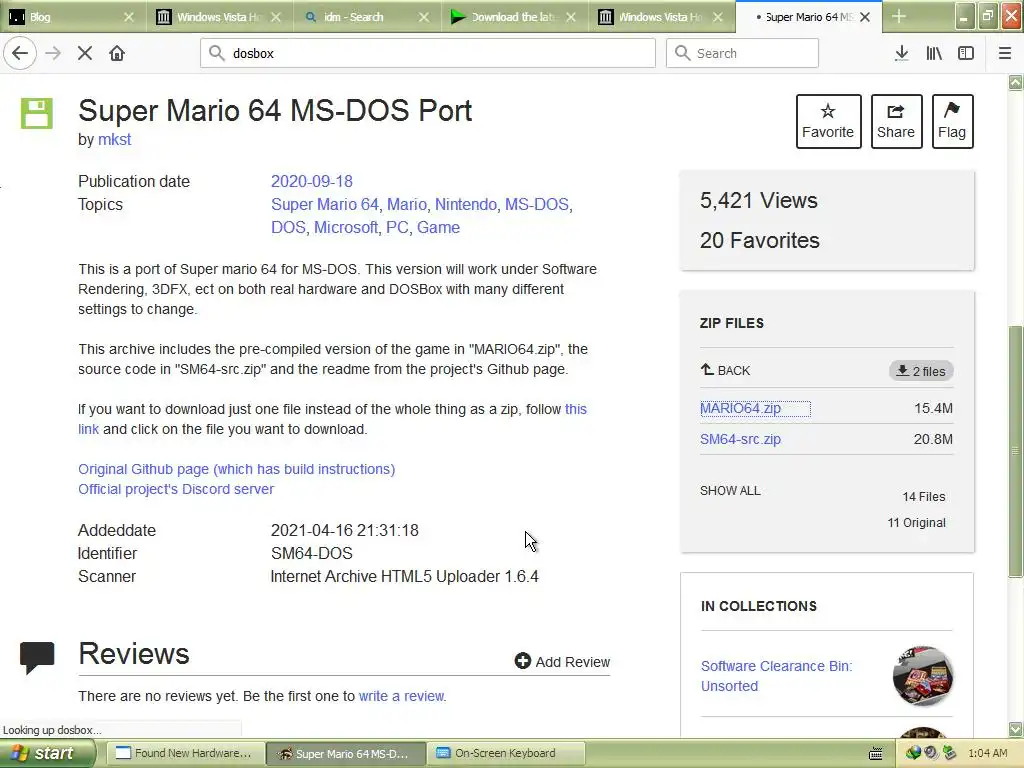
Task: Open the Windows start menu
Action: 47,753
